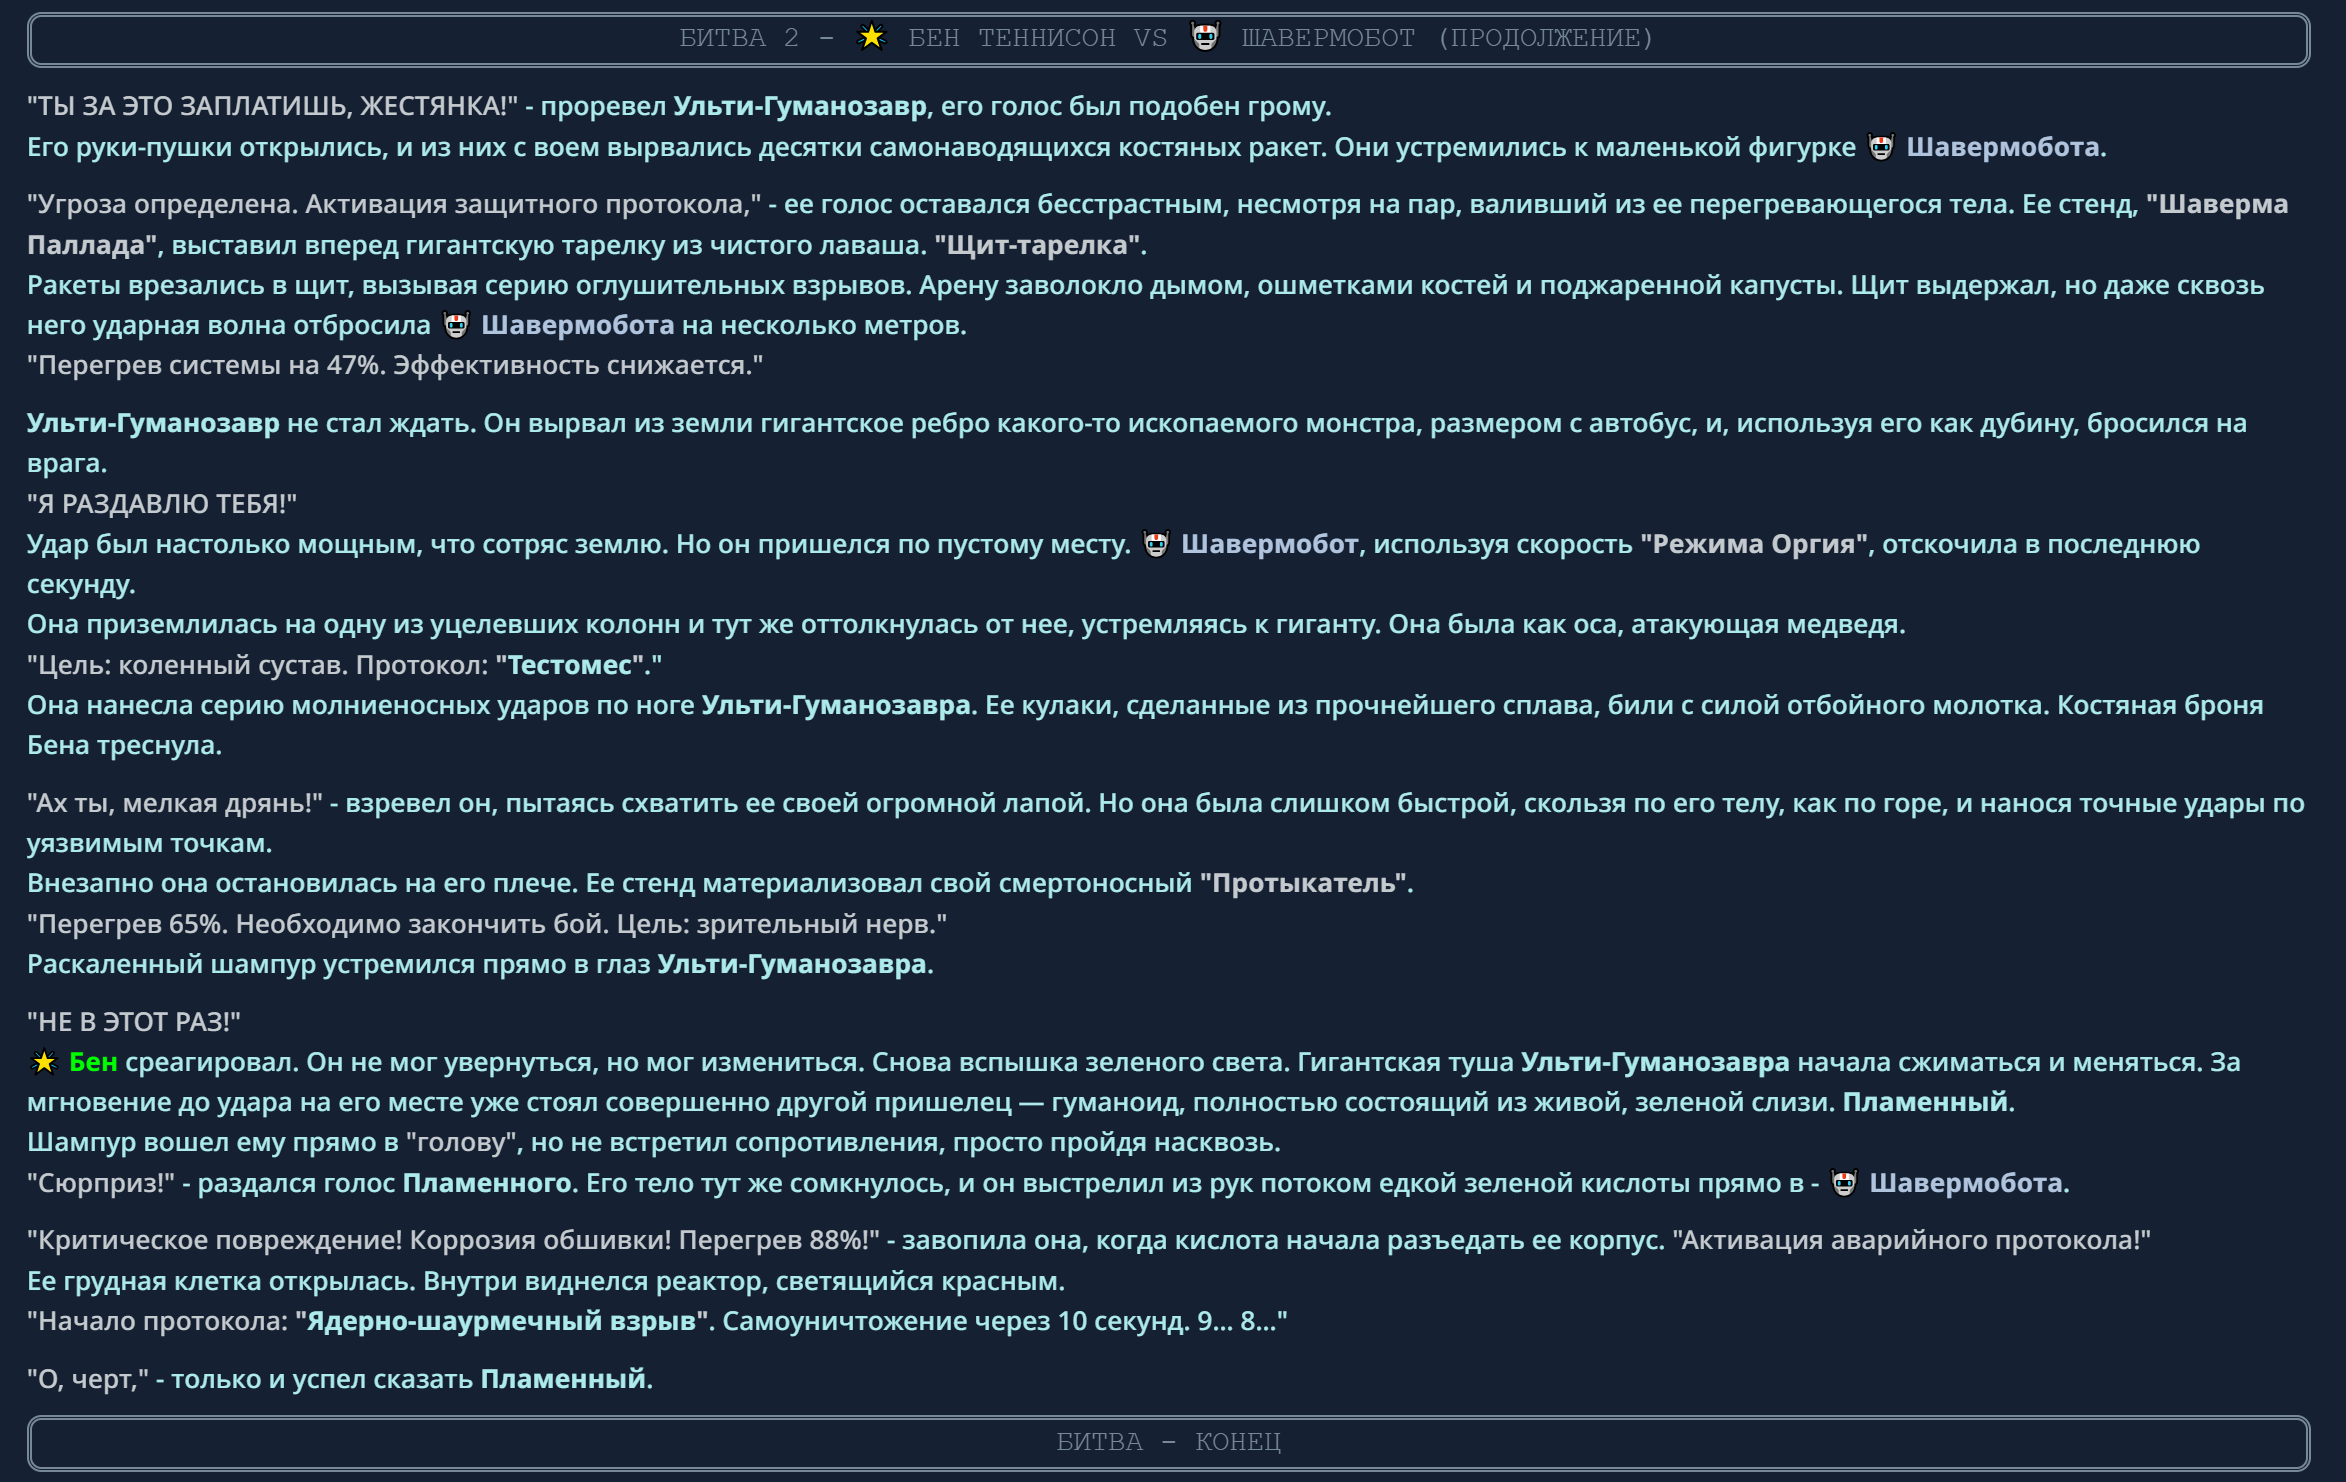Click the quote "Я РАЗДАВЛЮ ТЕБЯ!"
This screenshot has height=1482, width=2346.
tap(162, 504)
